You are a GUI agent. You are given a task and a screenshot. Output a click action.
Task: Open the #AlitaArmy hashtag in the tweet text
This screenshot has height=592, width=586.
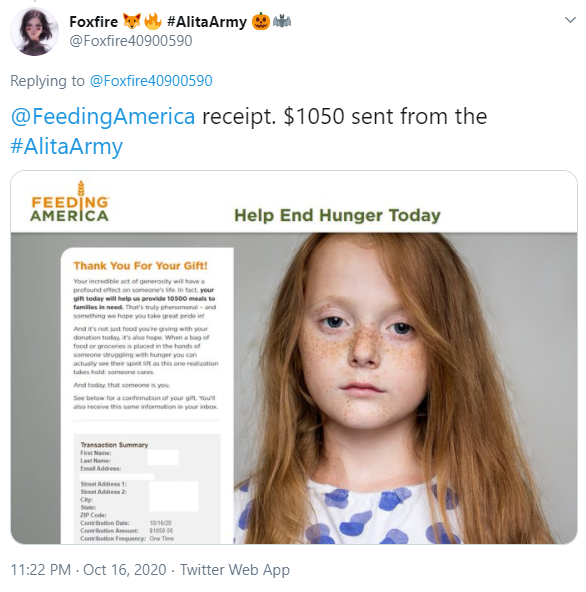tap(66, 146)
